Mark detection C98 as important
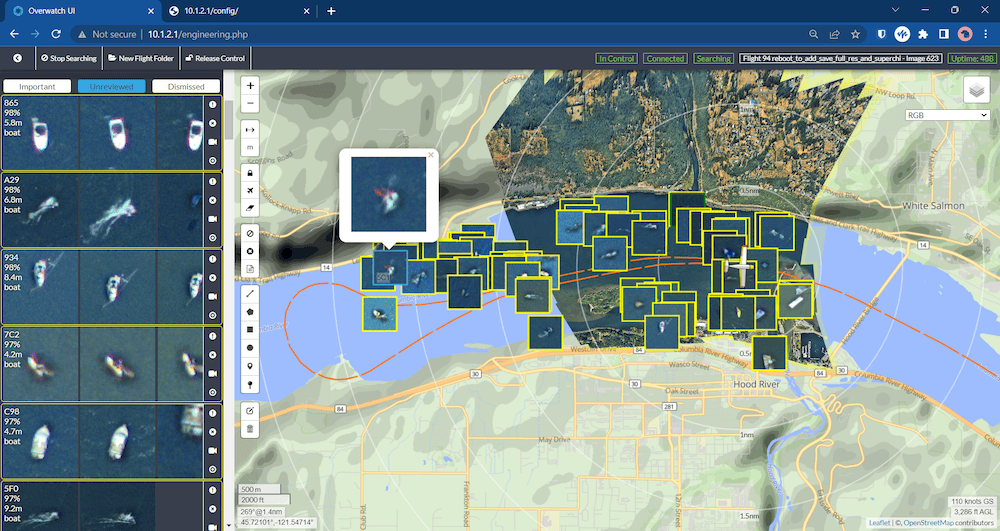The image size is (1000, 531). click(212, 413)
